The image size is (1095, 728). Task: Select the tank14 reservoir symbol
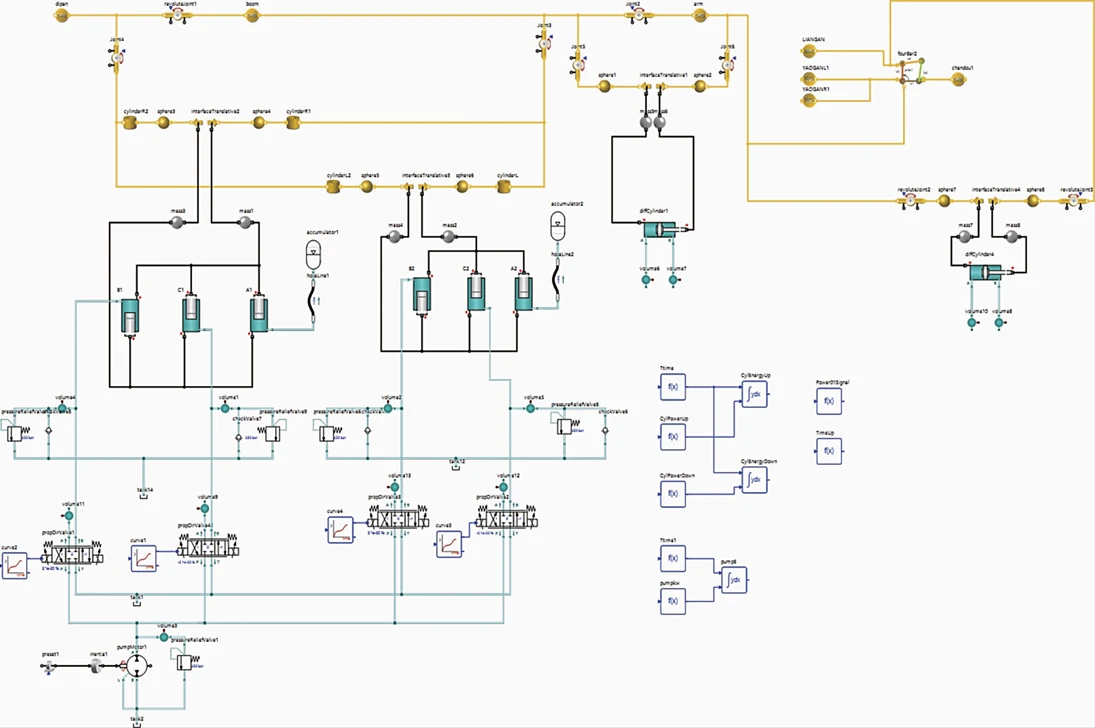pos(143,496)
